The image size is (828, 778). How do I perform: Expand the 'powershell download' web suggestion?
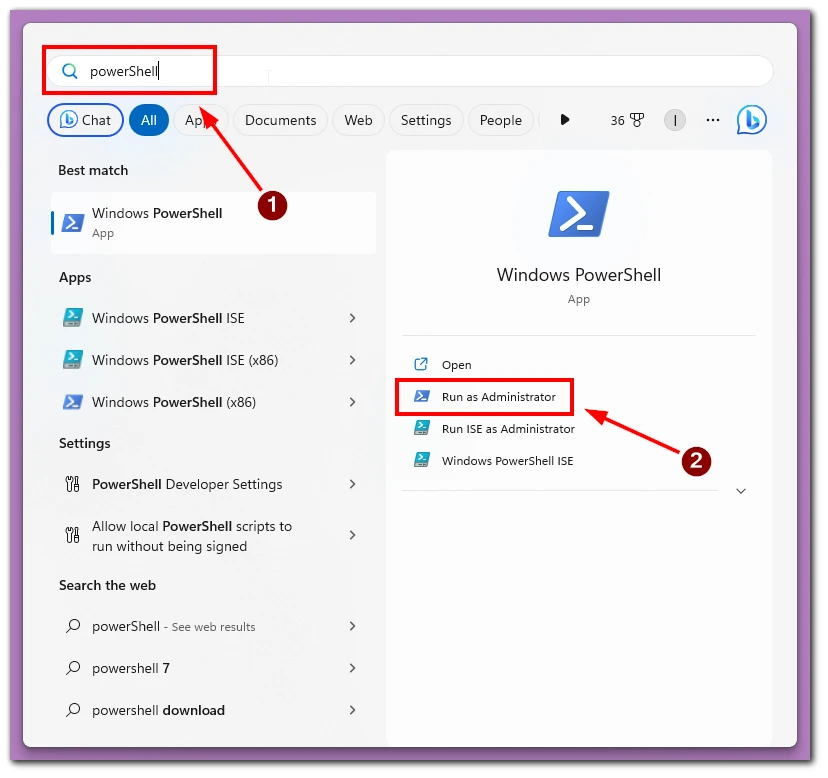click(352, 710)
